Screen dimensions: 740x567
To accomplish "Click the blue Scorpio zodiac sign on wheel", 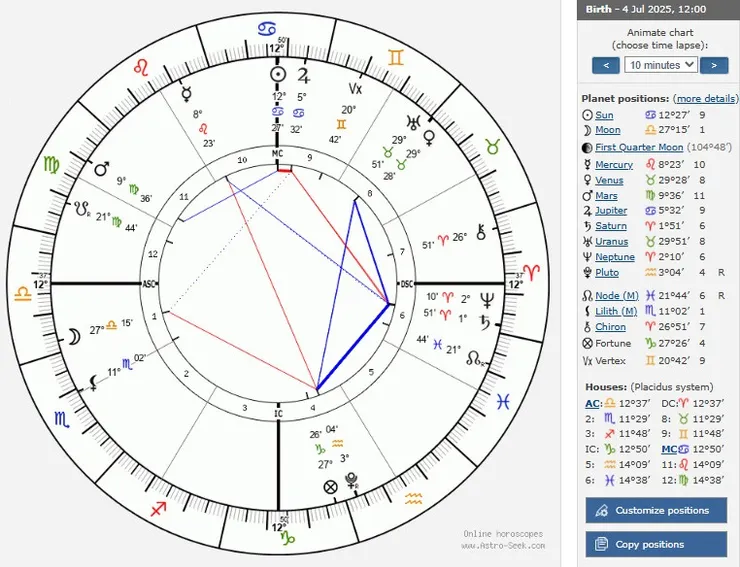I will [62, 419].
